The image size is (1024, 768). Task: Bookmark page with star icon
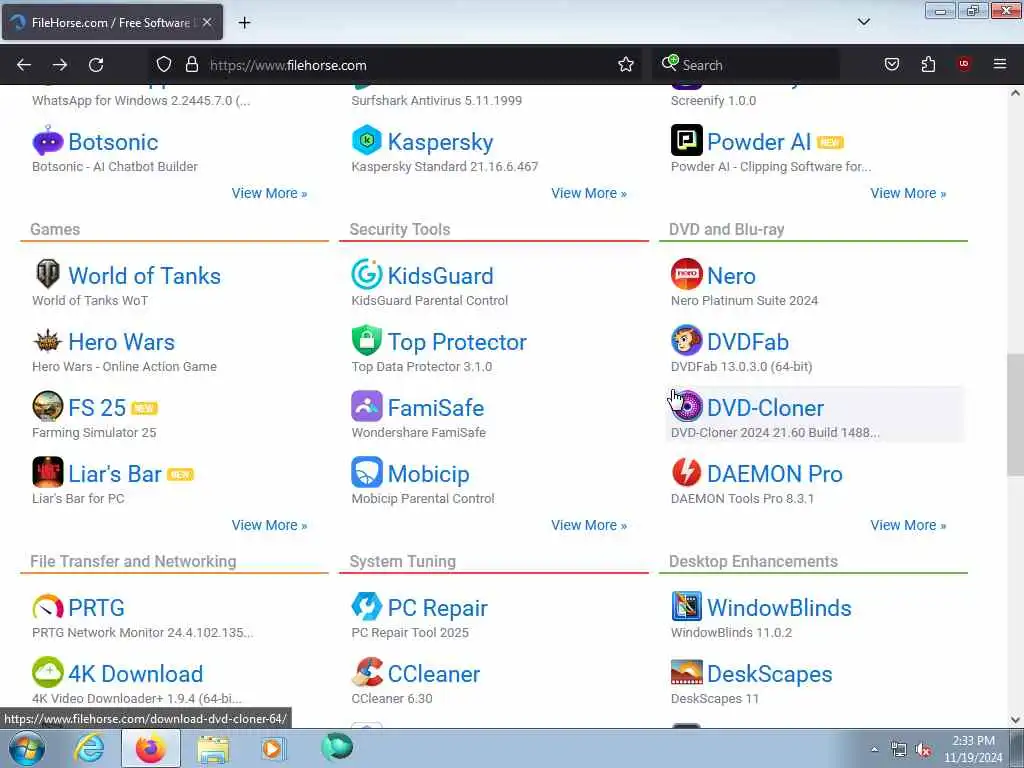(626, 64)
